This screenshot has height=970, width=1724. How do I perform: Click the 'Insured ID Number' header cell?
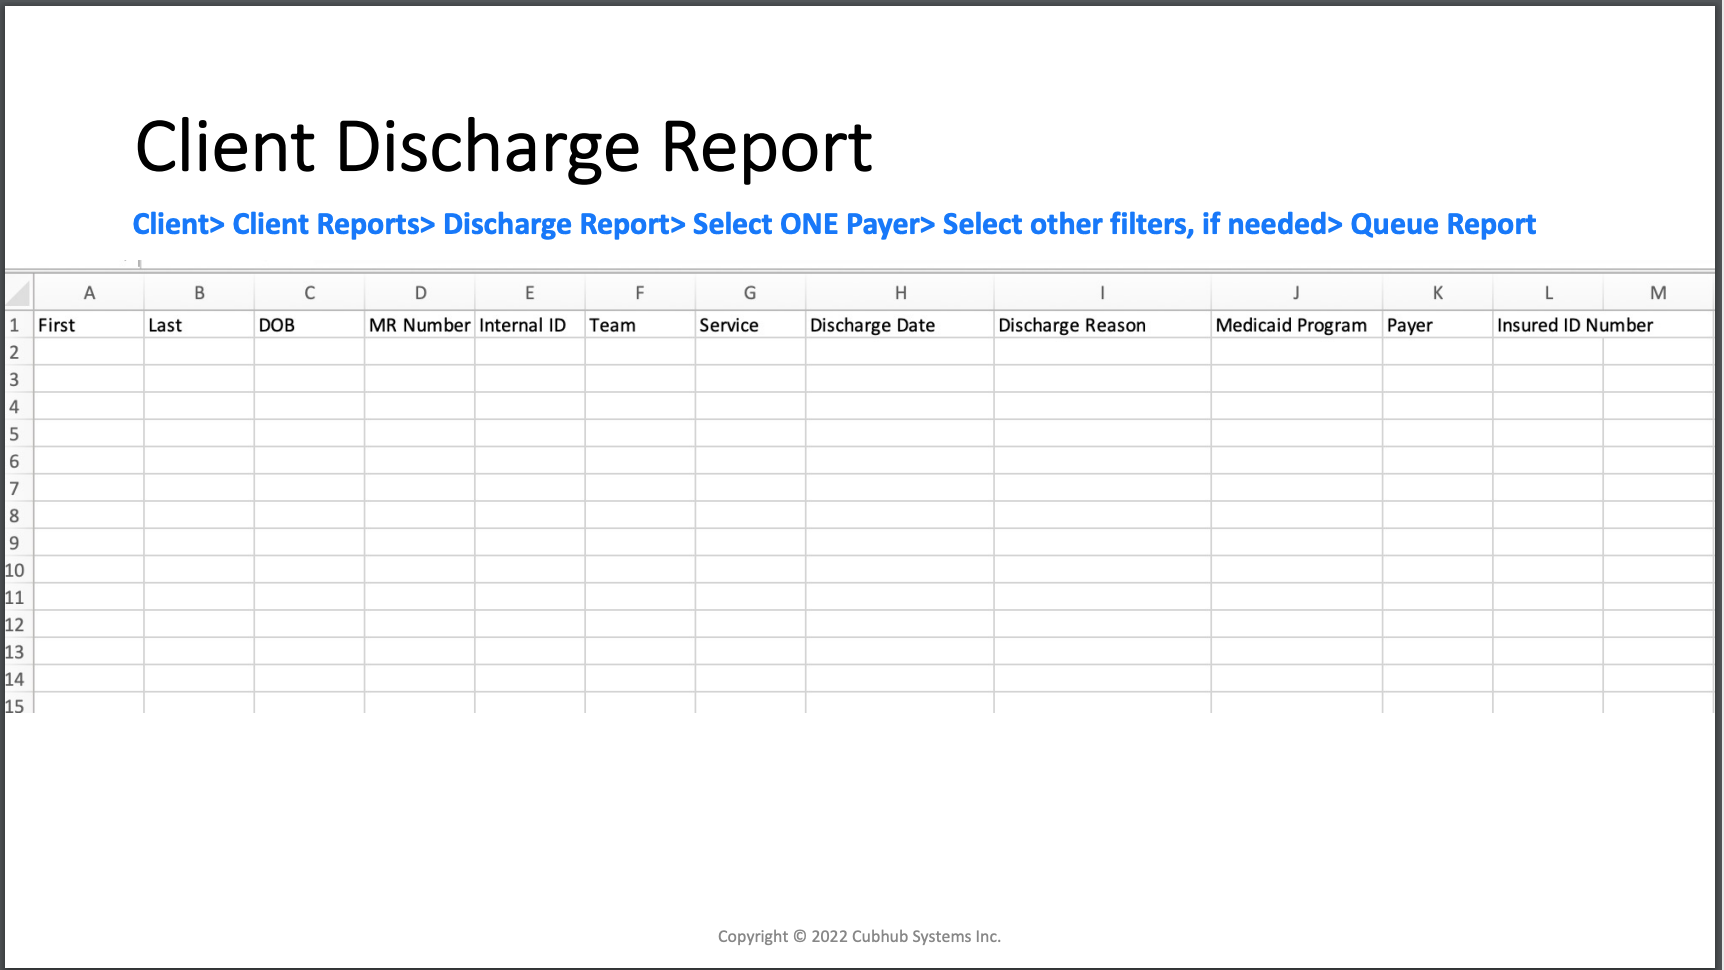1575,325
